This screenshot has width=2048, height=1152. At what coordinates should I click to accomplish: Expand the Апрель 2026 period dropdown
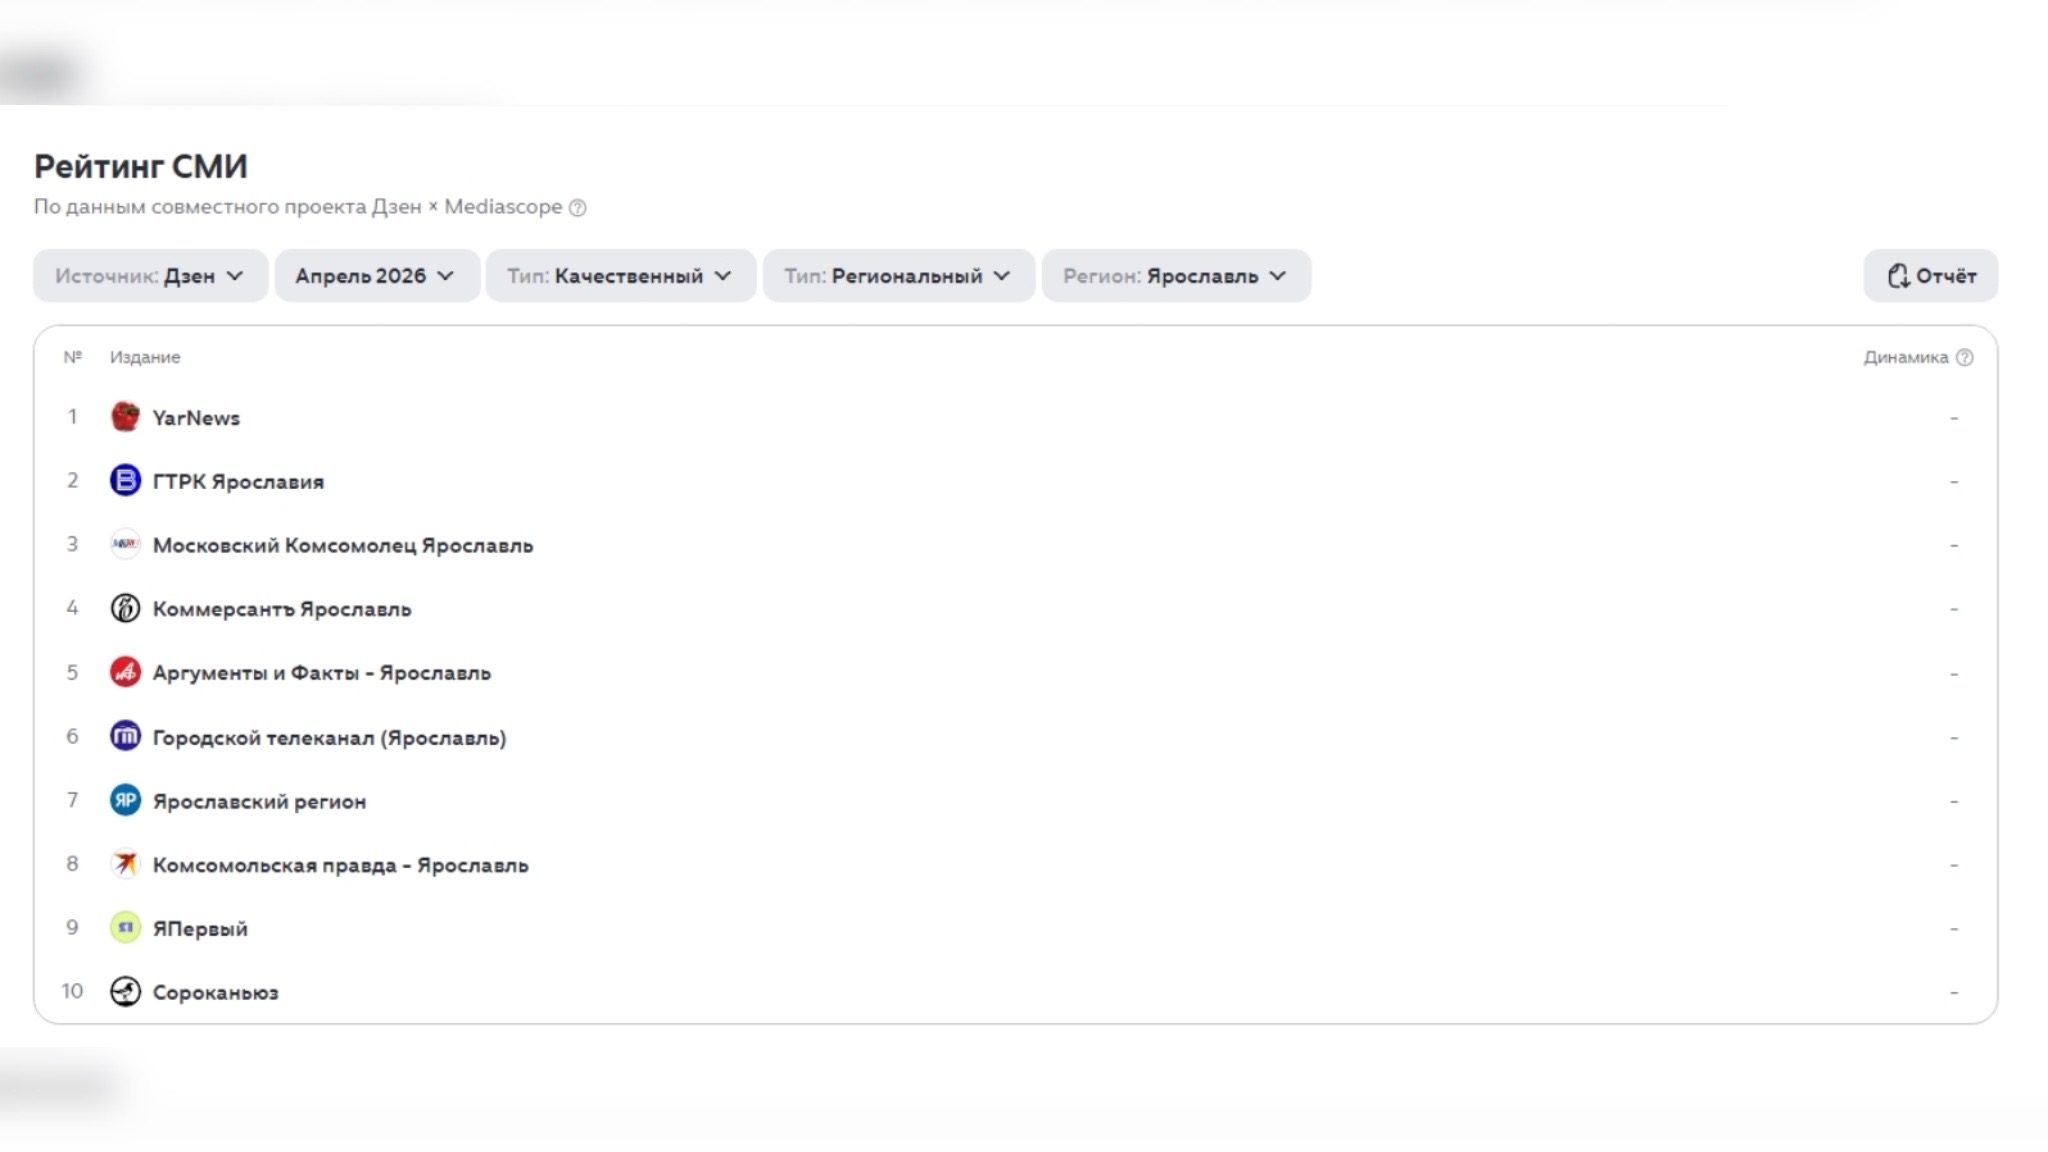377,276
